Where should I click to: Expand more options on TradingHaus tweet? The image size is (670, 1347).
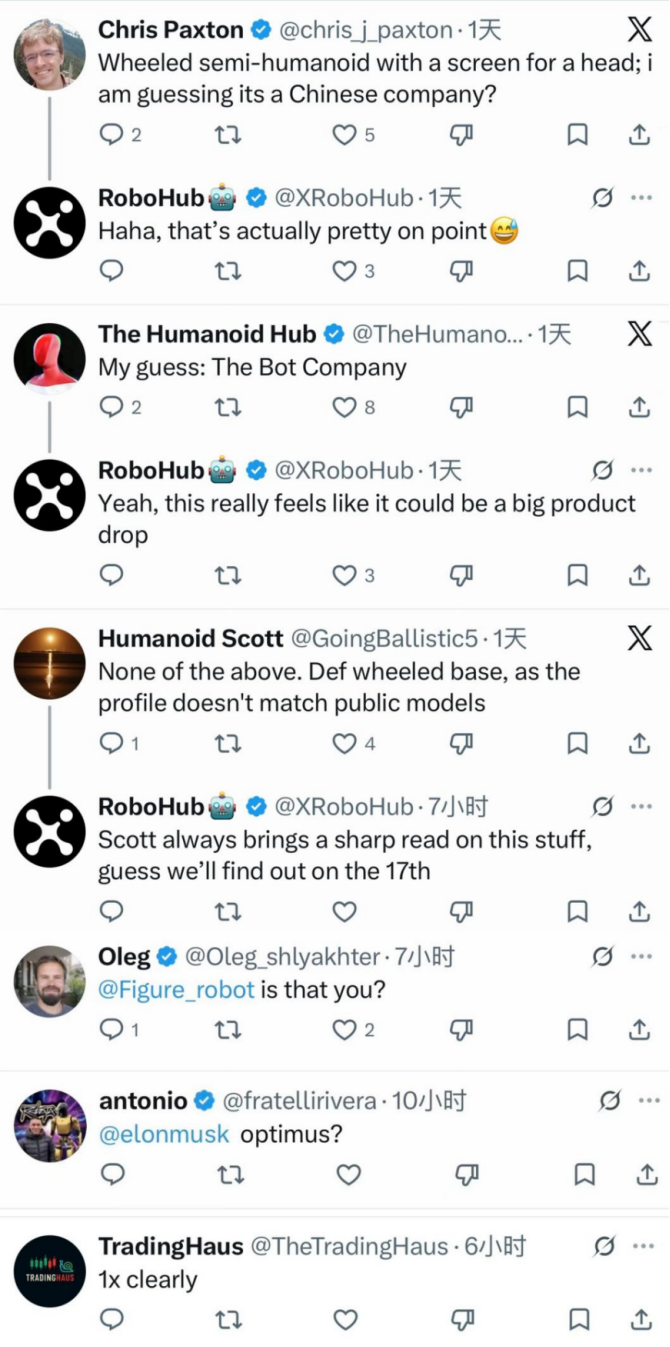(641, 1246)
